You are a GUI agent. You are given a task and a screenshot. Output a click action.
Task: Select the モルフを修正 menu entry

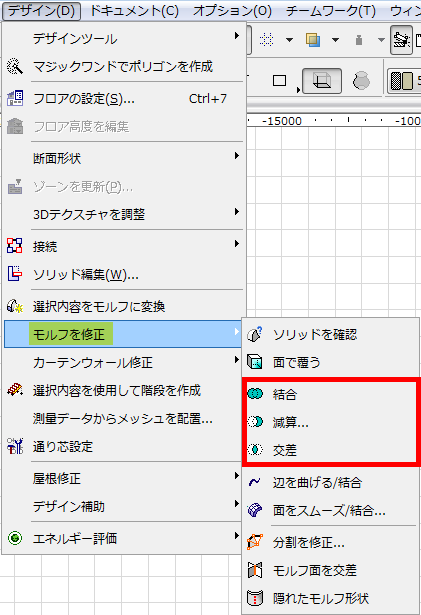(x=123, y=334)
